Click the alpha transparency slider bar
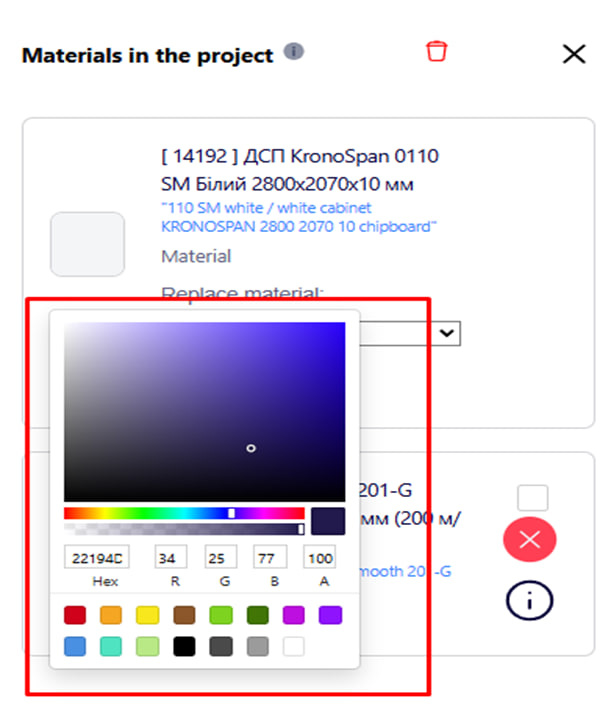 click(x=184, y=529)
